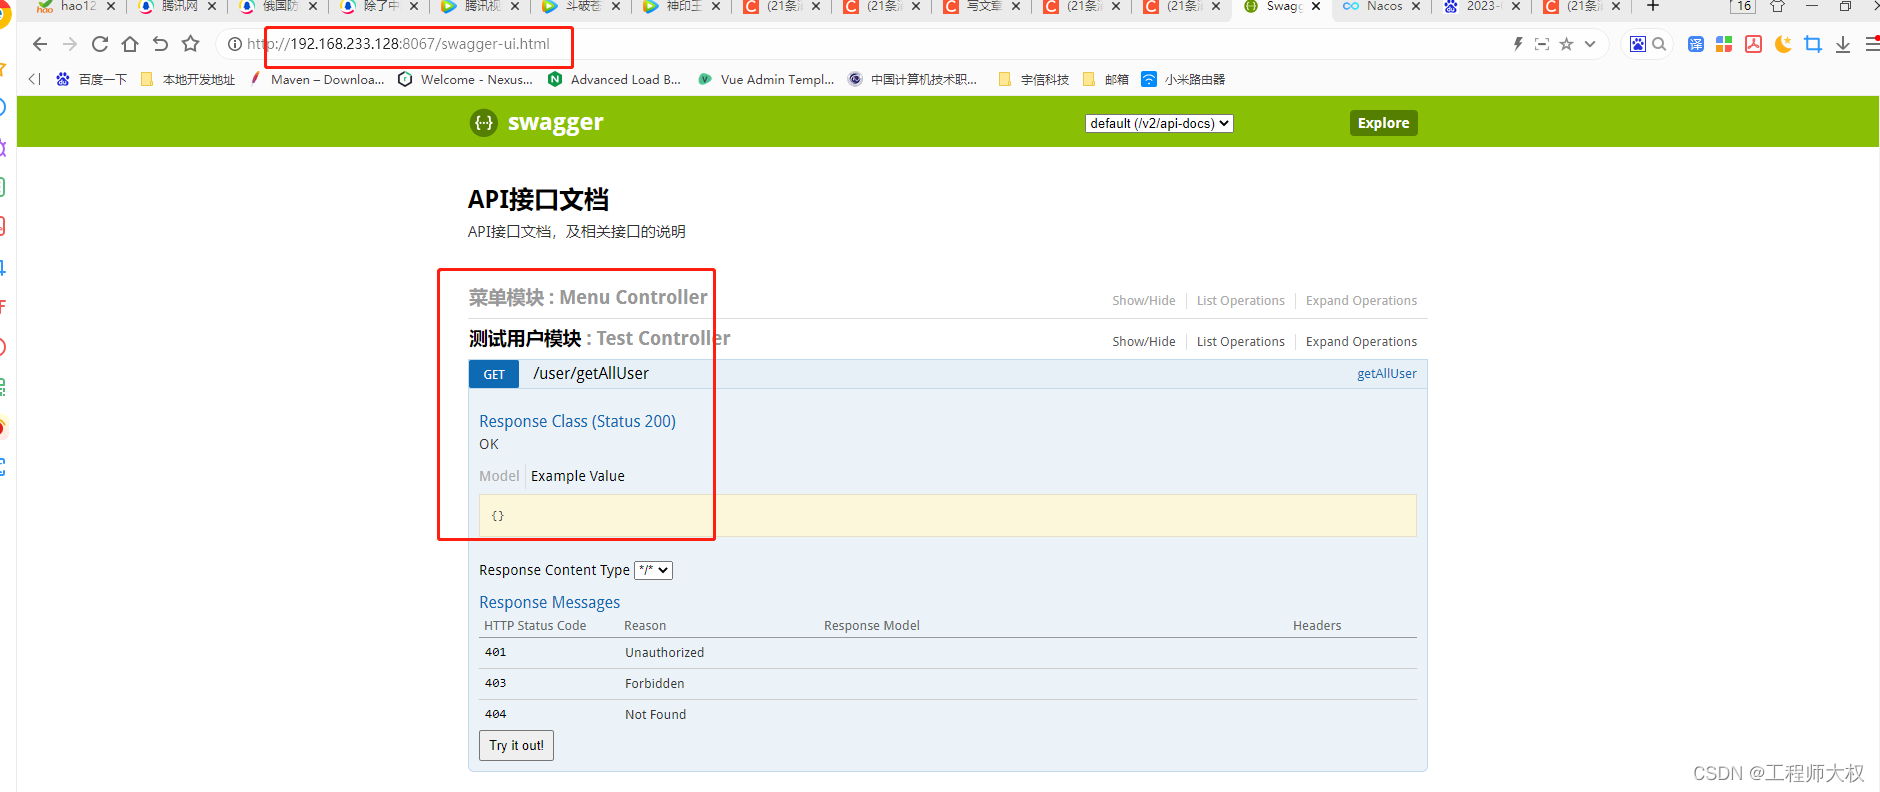Screen dimensions: 1880x792
Task: Click the undo/restore closed page icon
Action: click(160, 44)
